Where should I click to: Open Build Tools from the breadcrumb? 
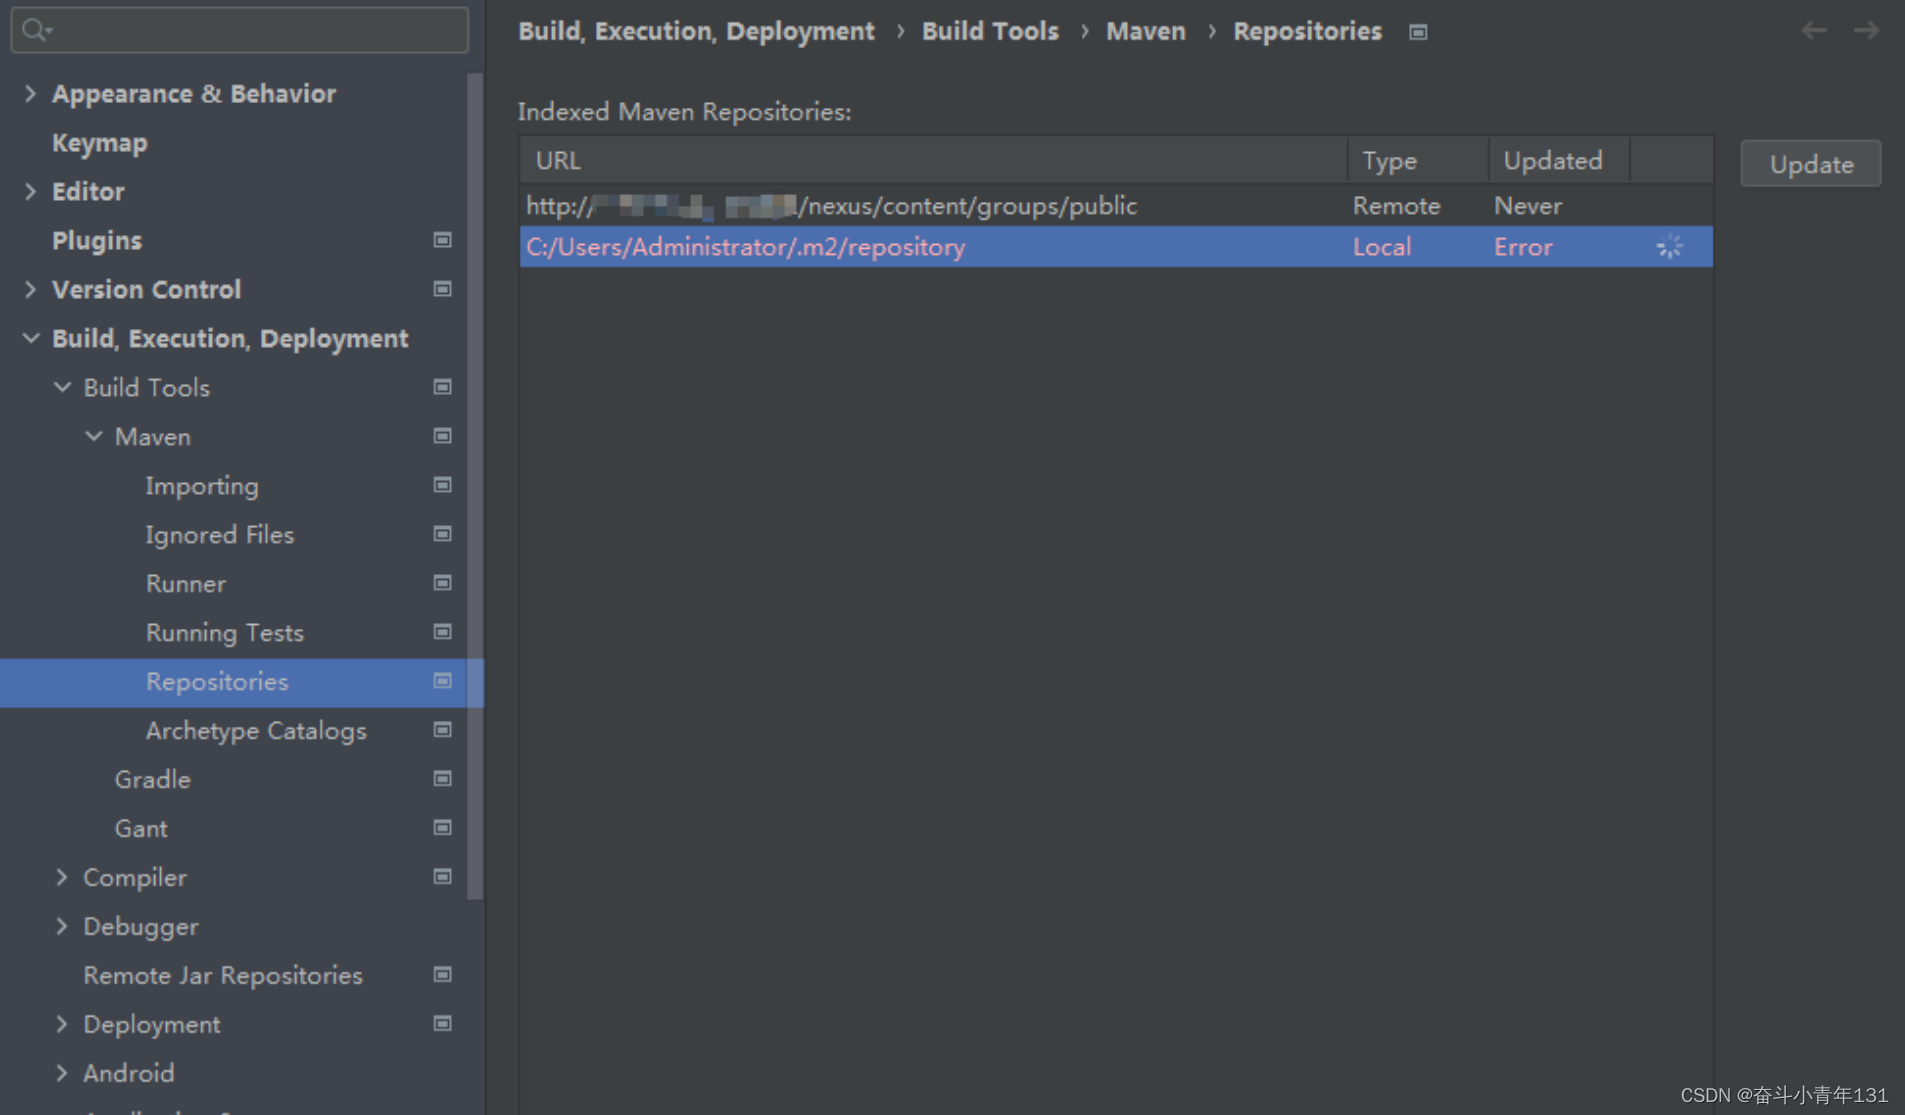989,30
